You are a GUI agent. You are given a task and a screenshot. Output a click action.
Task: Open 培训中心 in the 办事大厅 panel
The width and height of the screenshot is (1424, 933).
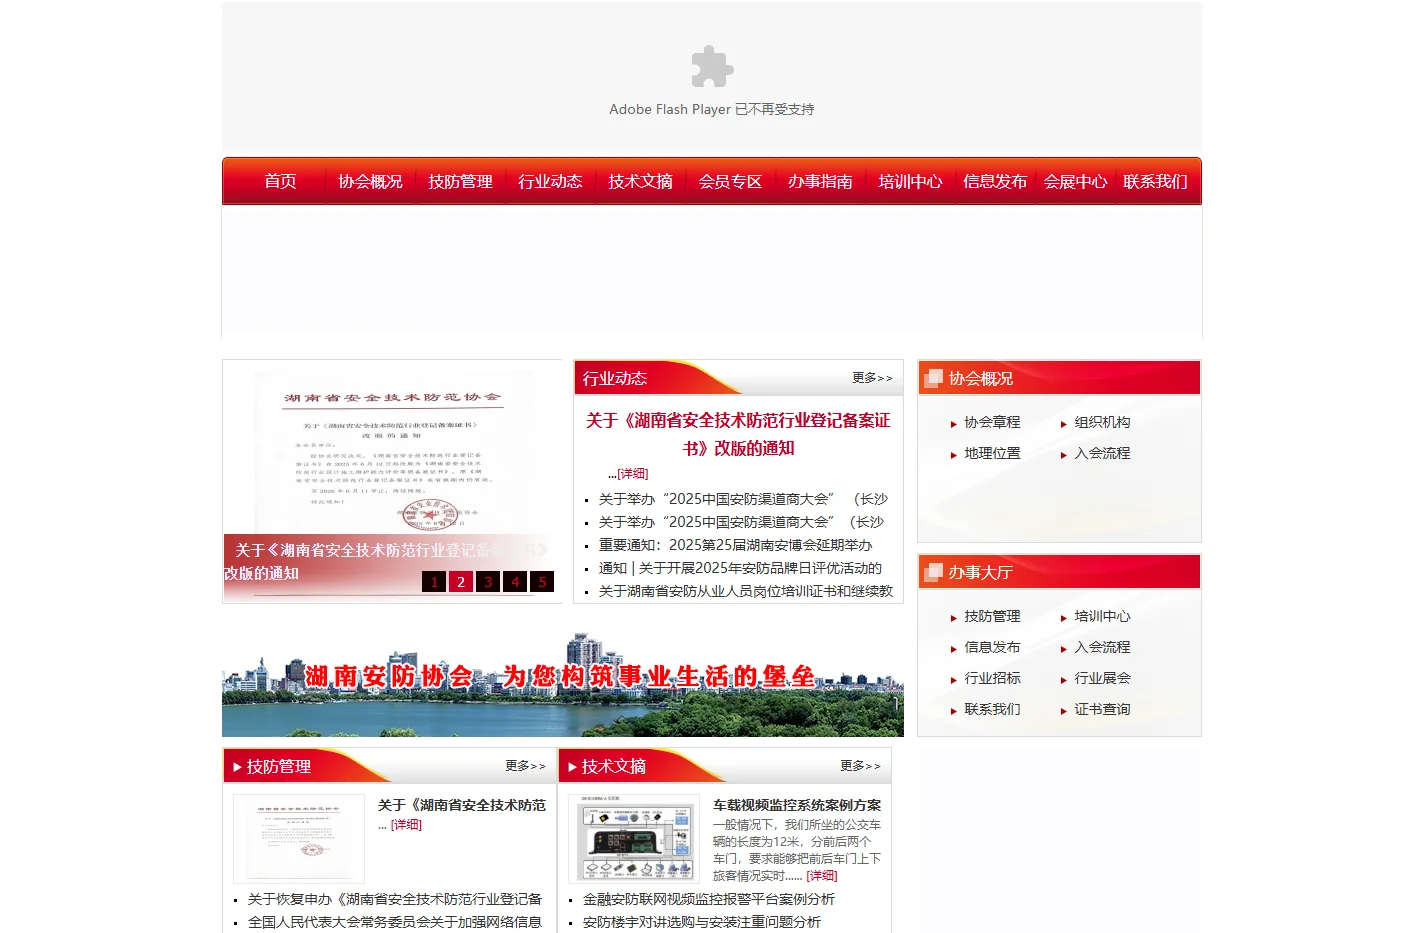click(x=1102, y=616)
